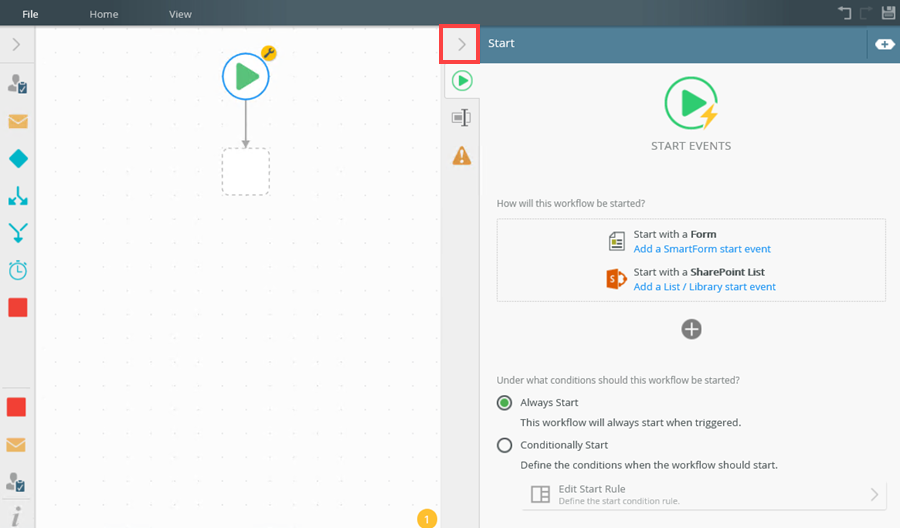Click 'Add a List / Library start event' link
The width and height of the screenshot is (900, 528).
(x=704, y=287)
